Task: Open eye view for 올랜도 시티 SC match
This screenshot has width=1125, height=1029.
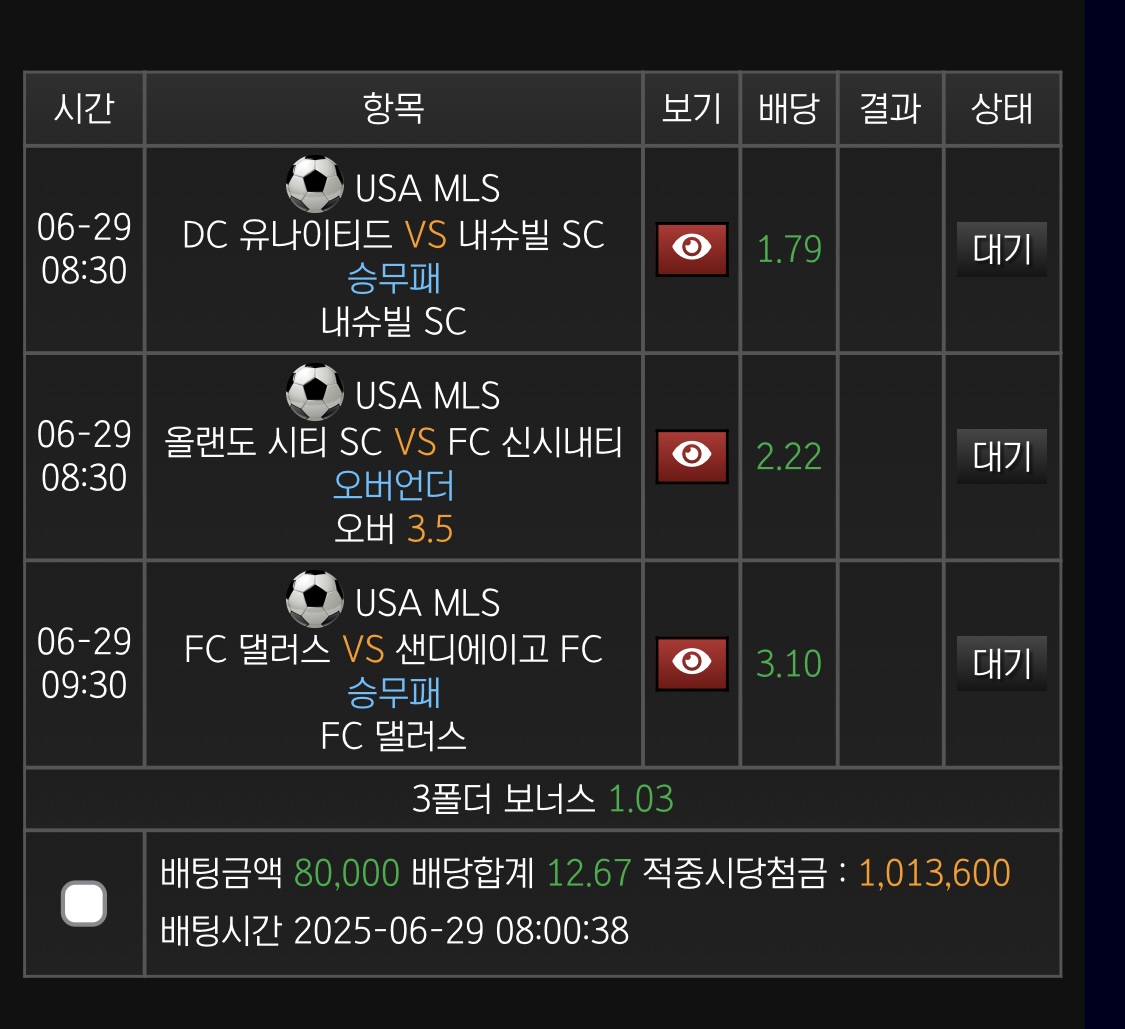Action: tap(692, 456)
